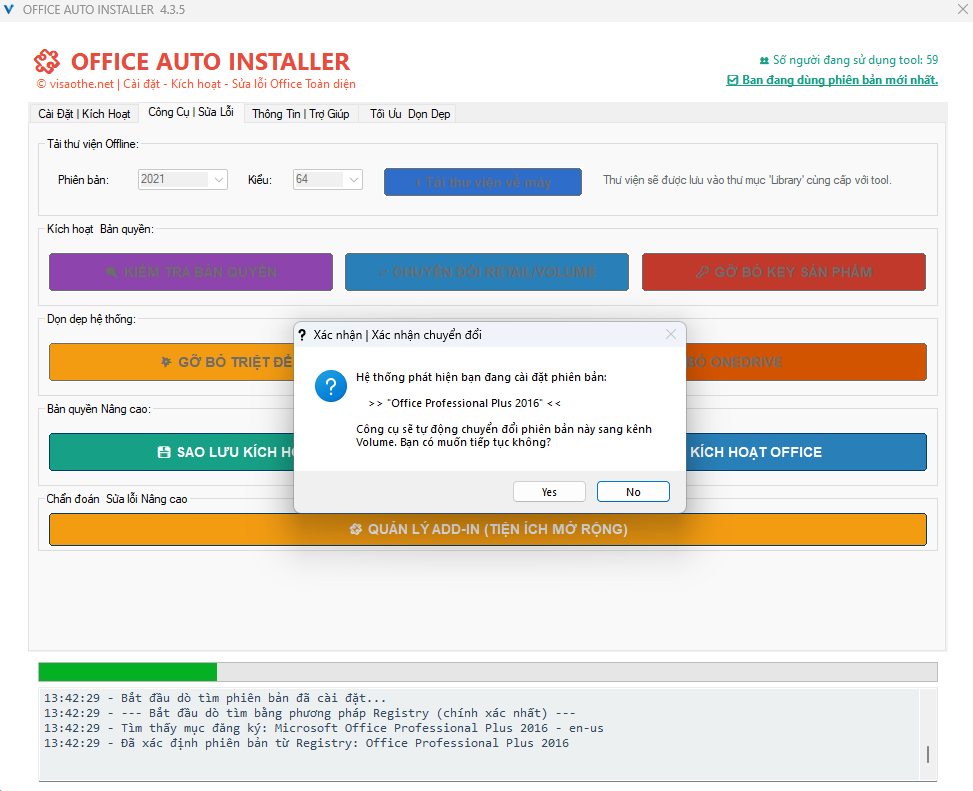Click '"Office Professional Plus 2016"' text in dialog
973x791 pixels.
(465, 403)
